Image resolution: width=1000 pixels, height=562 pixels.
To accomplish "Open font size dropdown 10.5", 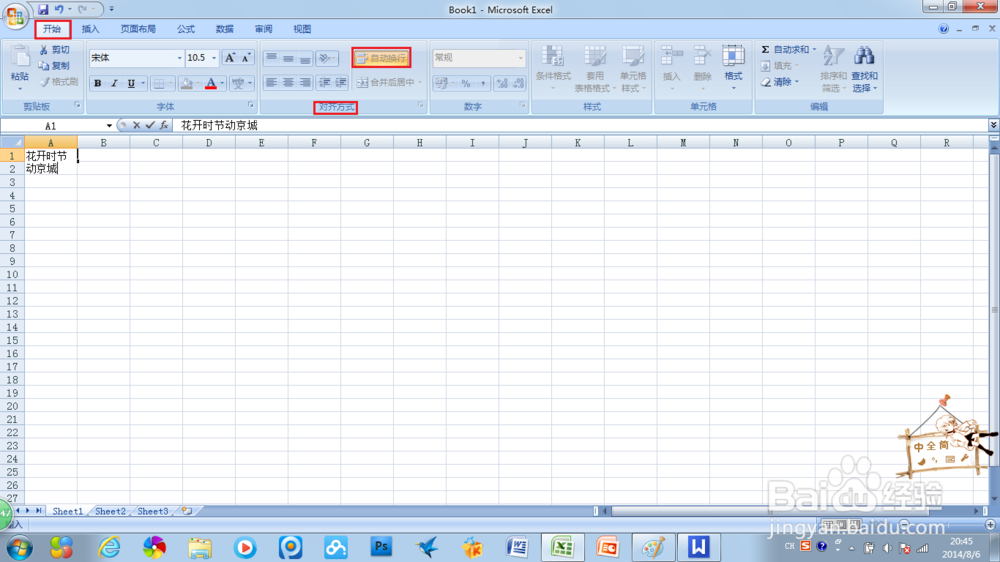I will 214,58.
